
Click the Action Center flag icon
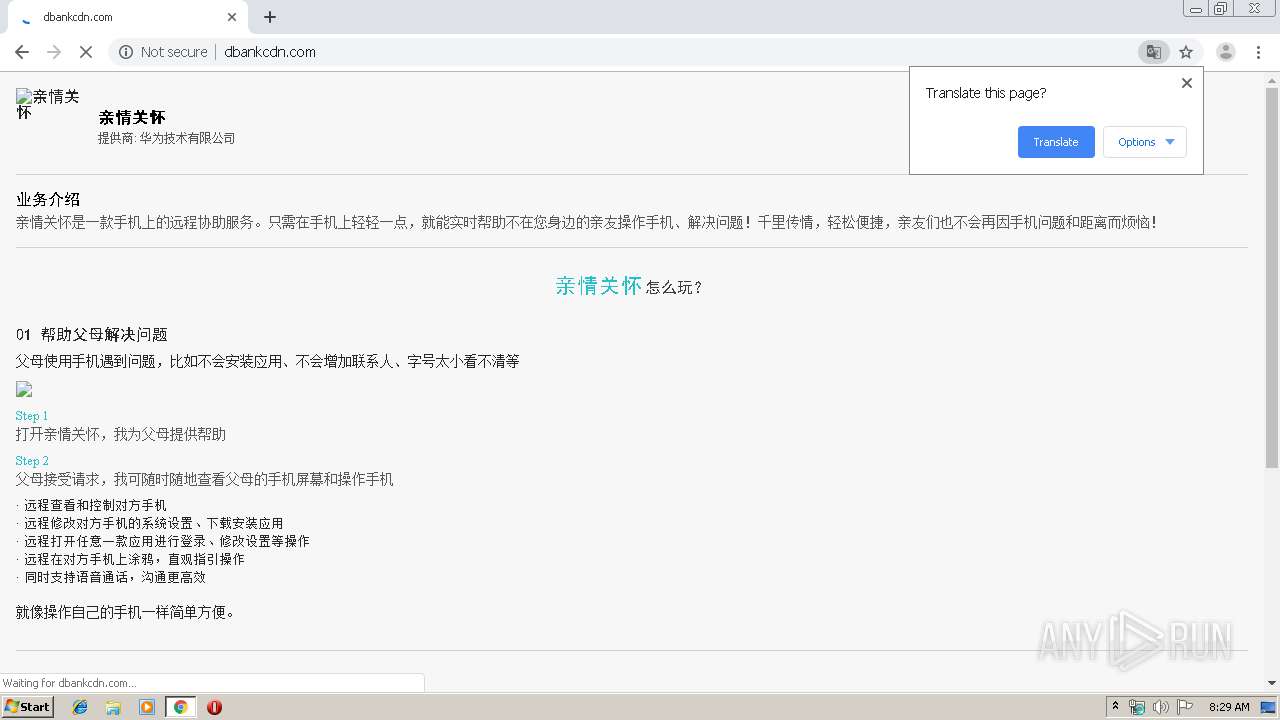point(1185,707)
